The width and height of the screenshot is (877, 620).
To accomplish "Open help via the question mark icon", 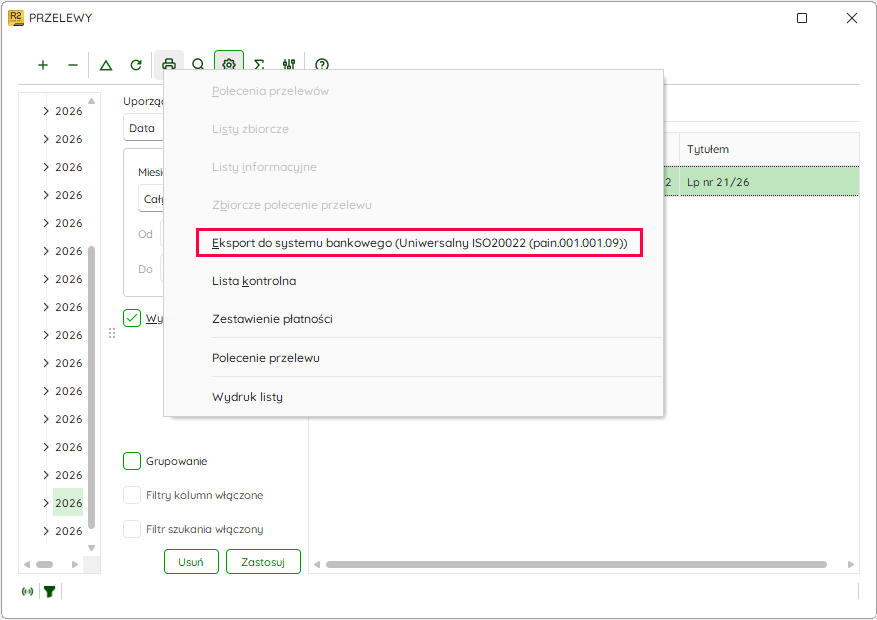I will (322, 64).
